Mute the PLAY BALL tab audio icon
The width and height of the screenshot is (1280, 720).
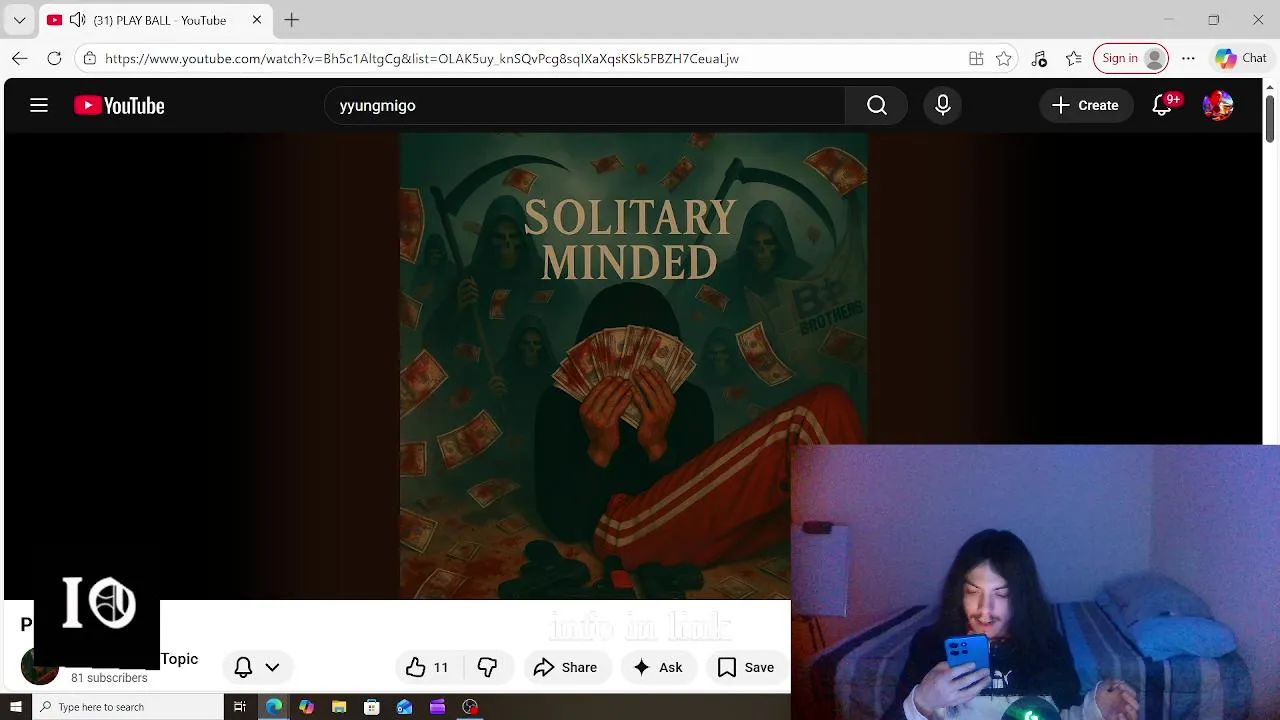[77, 20]
